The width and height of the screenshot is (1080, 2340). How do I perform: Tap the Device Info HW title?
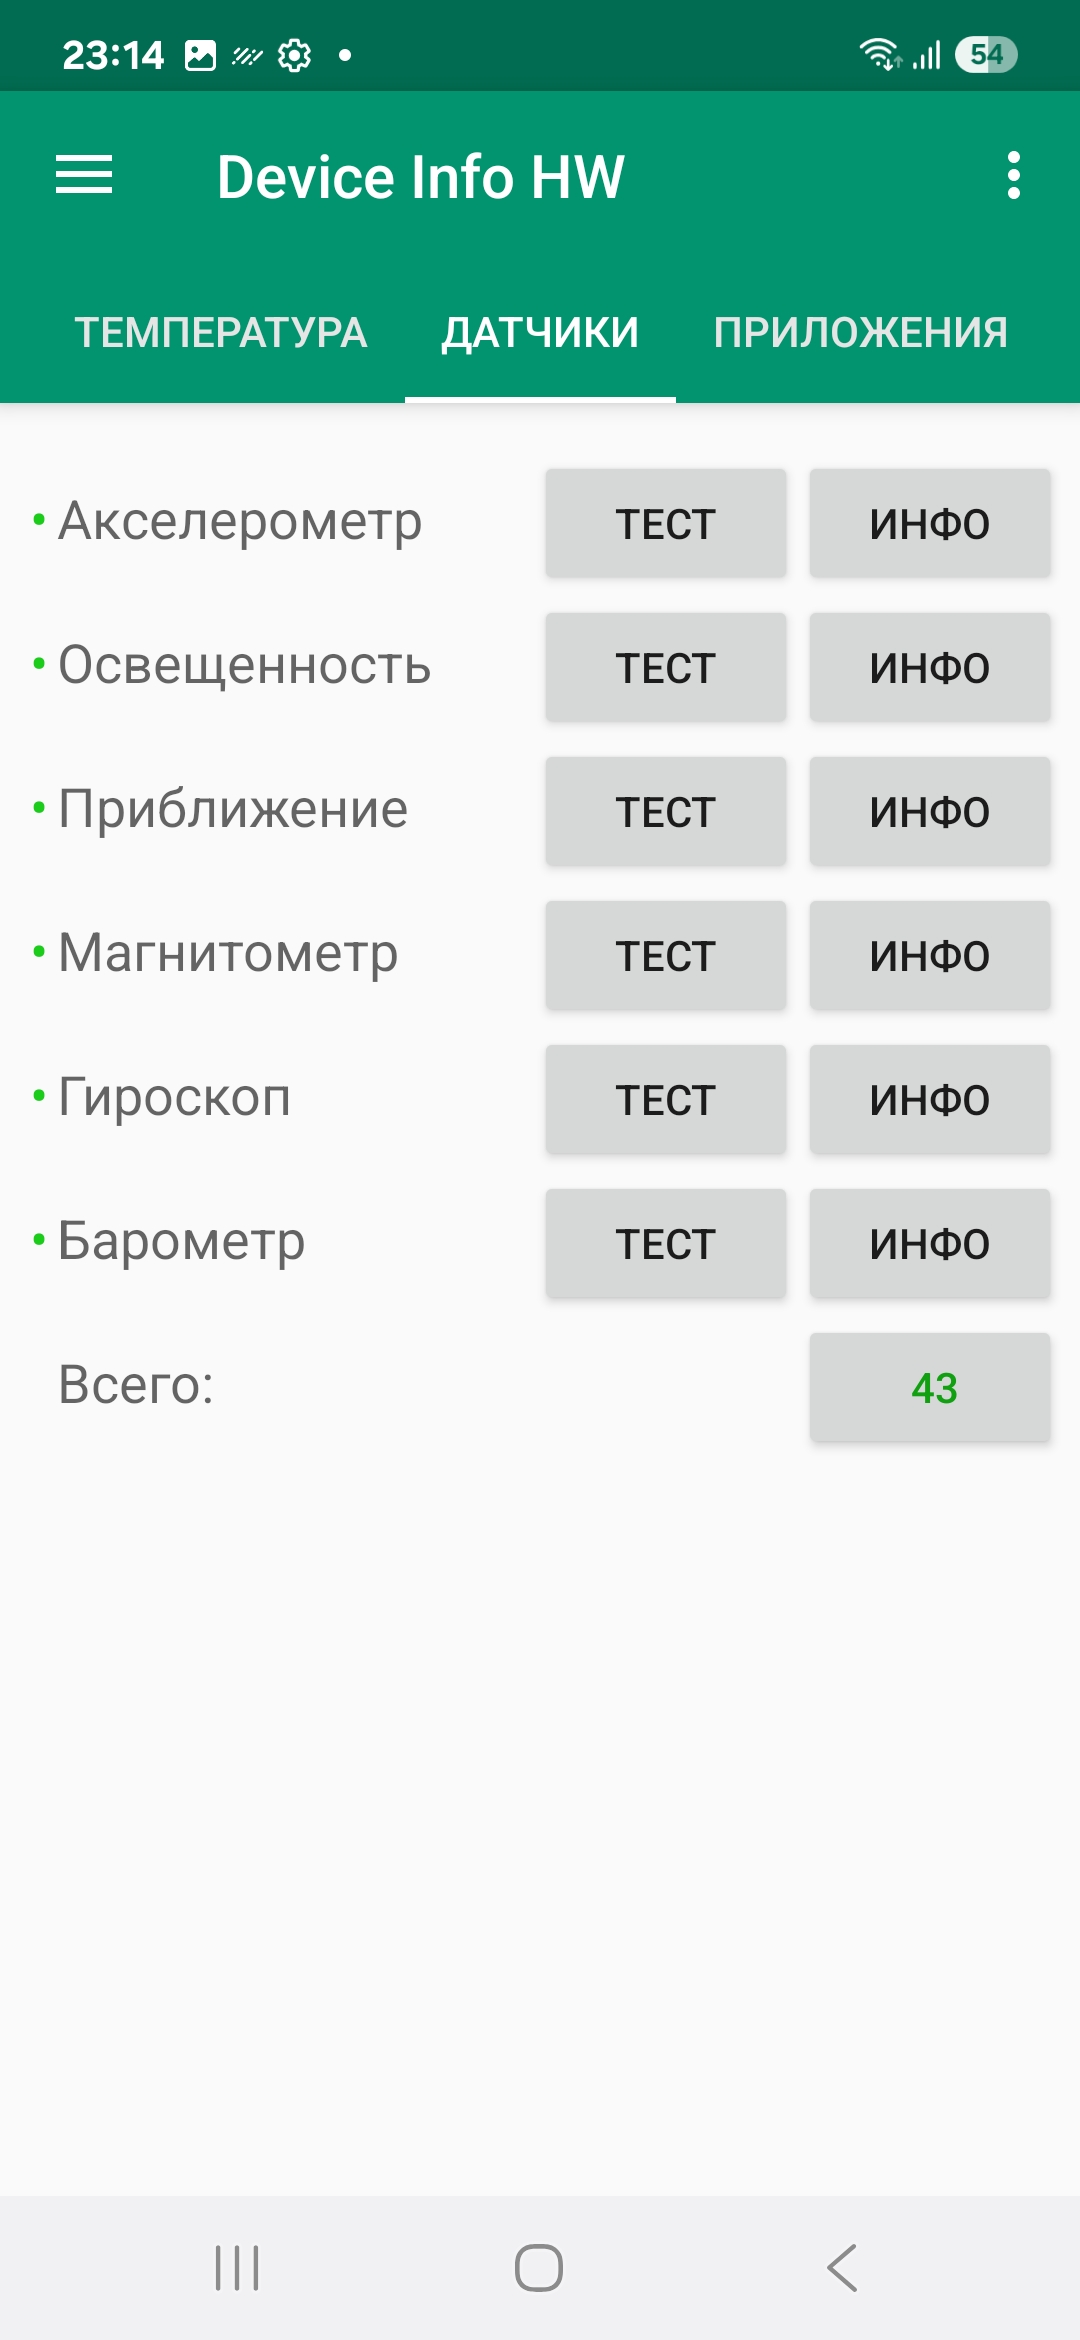coord(421,177)
